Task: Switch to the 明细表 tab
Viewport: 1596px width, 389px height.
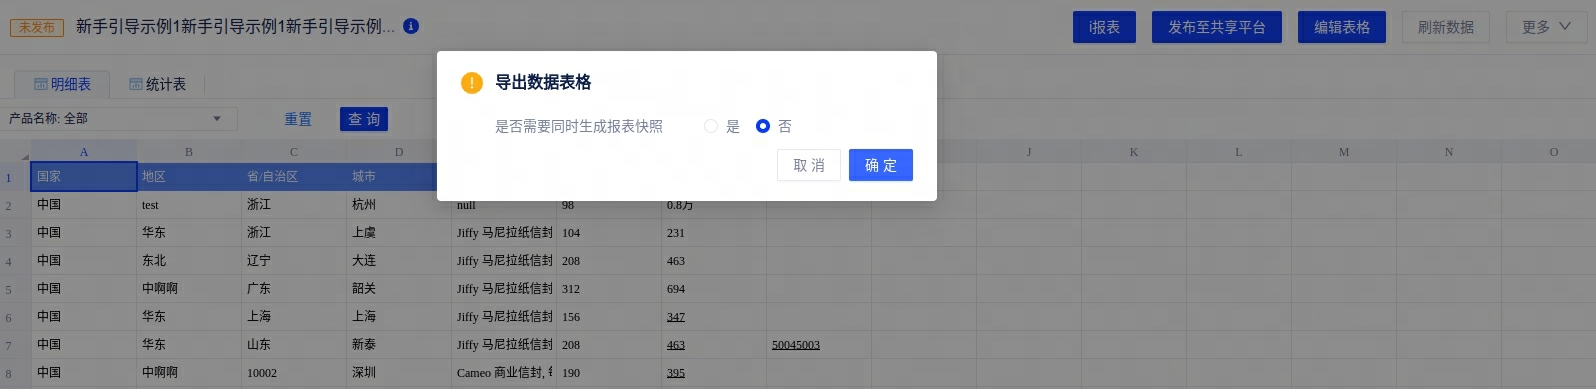Action: pyautogui.click(x=62, y=84)
